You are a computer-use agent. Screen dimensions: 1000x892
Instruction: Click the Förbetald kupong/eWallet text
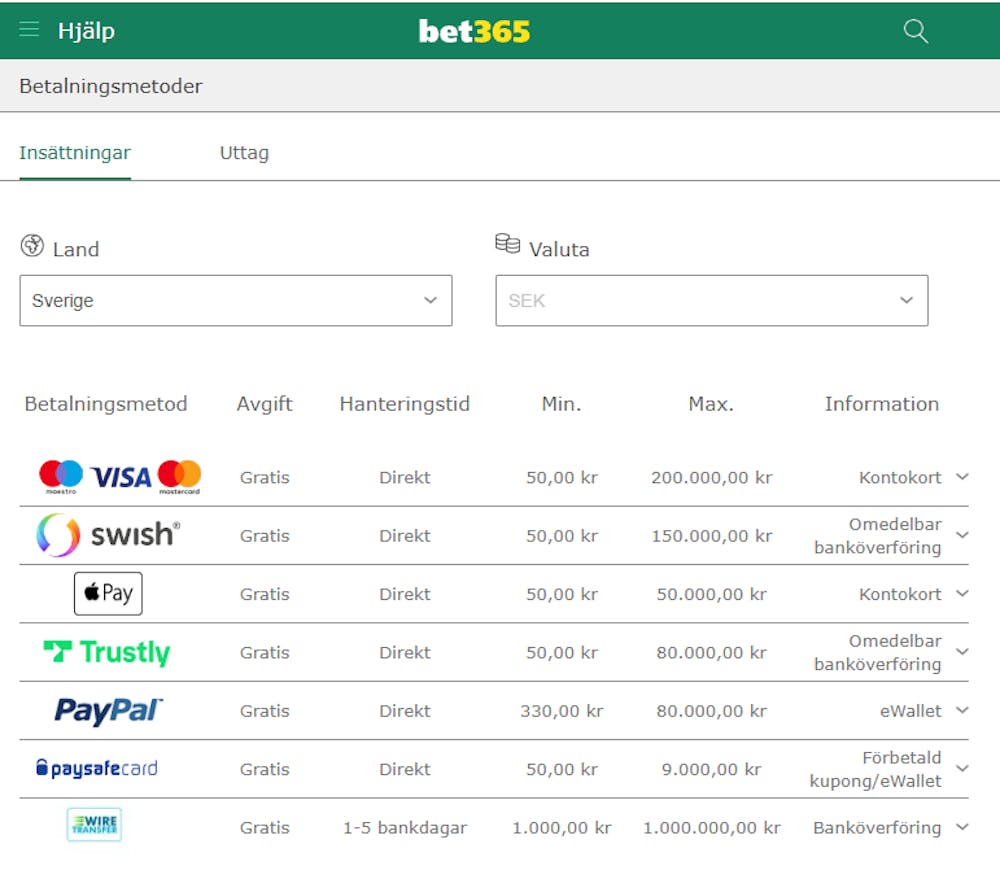tap(876, 769)
